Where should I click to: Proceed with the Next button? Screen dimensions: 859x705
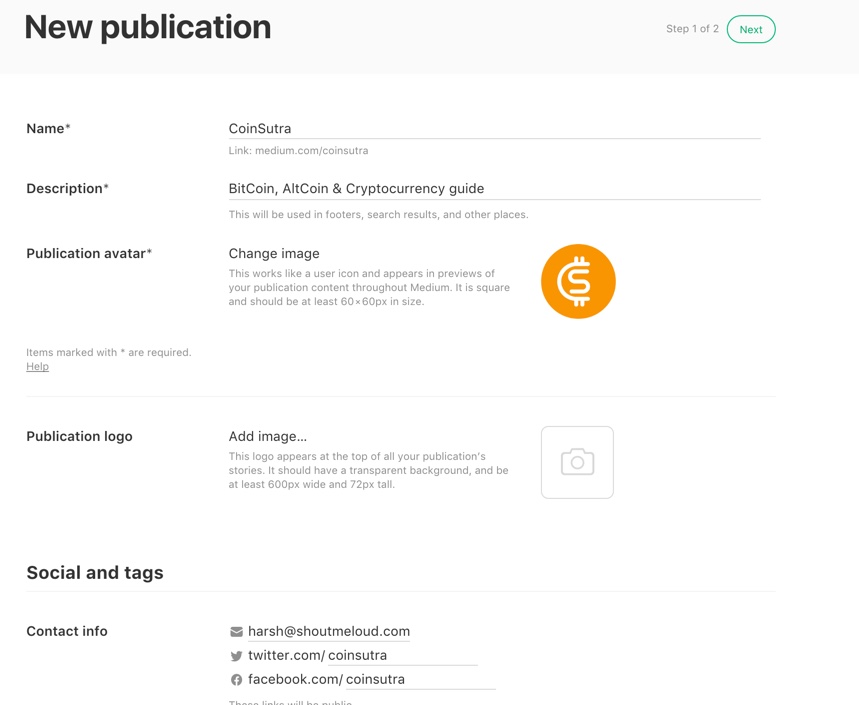pos(751,29)
